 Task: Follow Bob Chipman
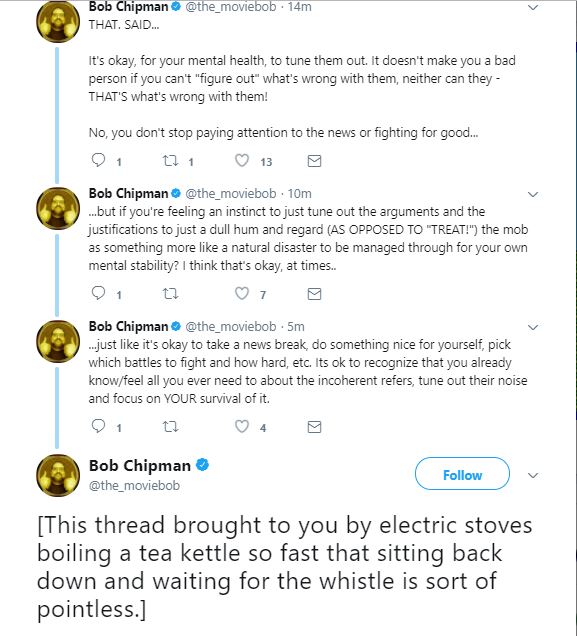462,474
